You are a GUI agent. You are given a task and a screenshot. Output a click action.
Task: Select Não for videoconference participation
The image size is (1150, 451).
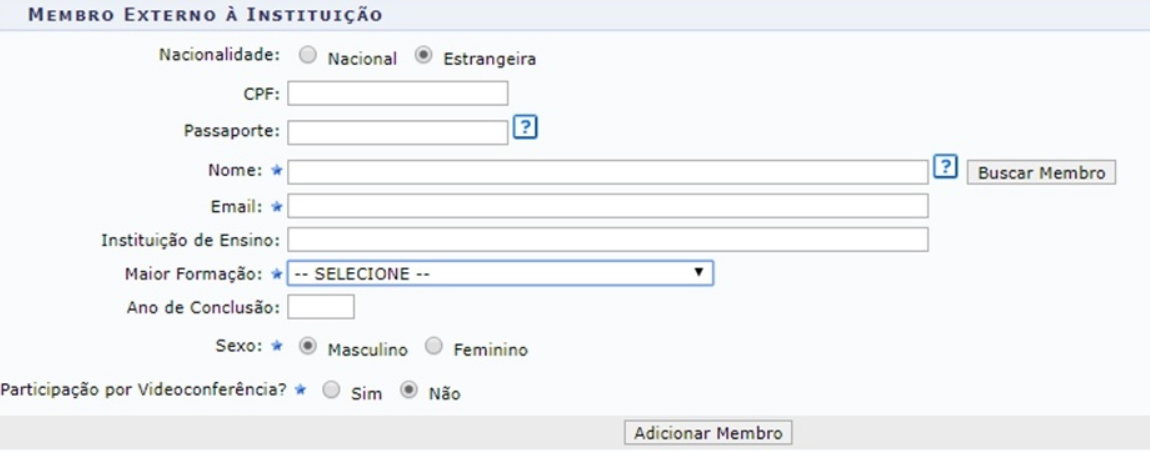pyautogui.click(x=408, y=392)
